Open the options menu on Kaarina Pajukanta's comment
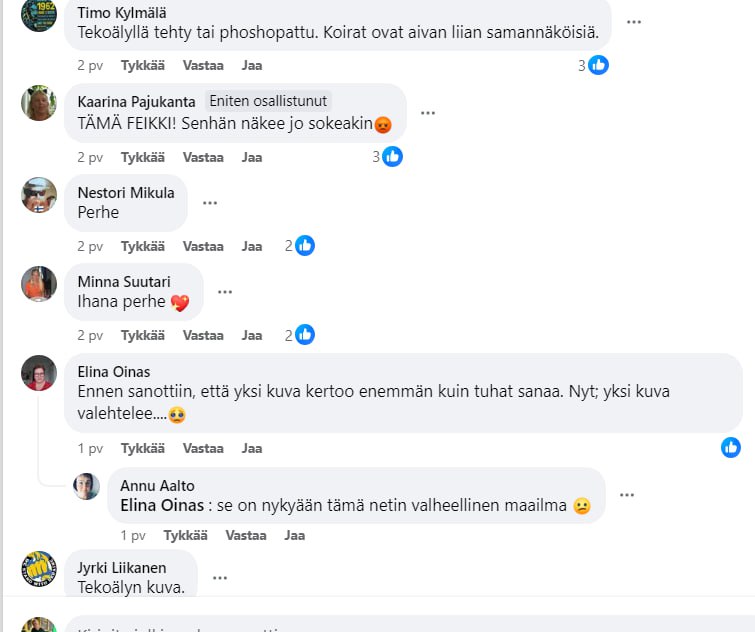 (x=428, y=113)
